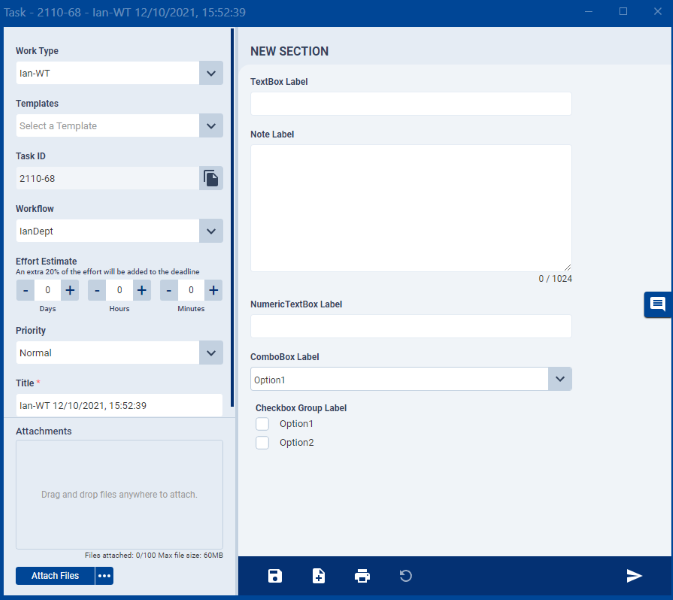673x600 pixels.
Task: Increase Minutes effort estimate
Action: [x=213, y=291]
